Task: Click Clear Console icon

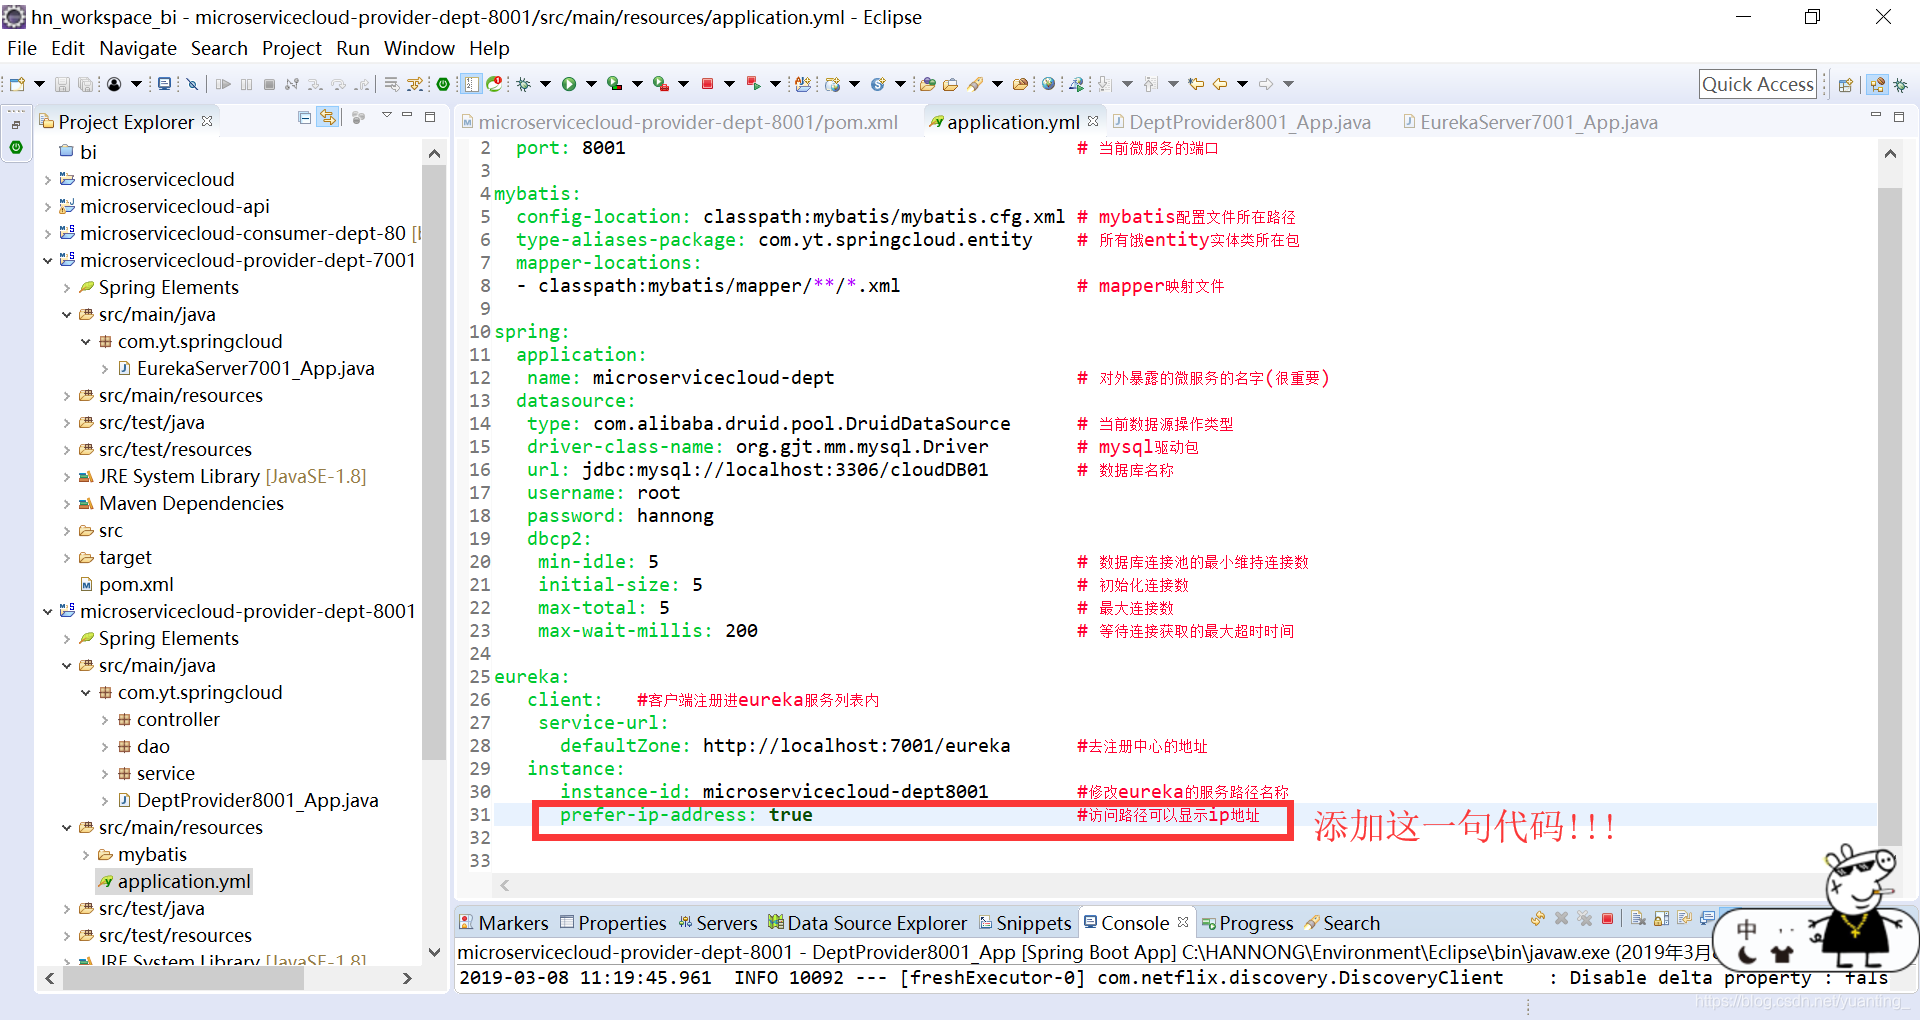Action: [1638, 918]
